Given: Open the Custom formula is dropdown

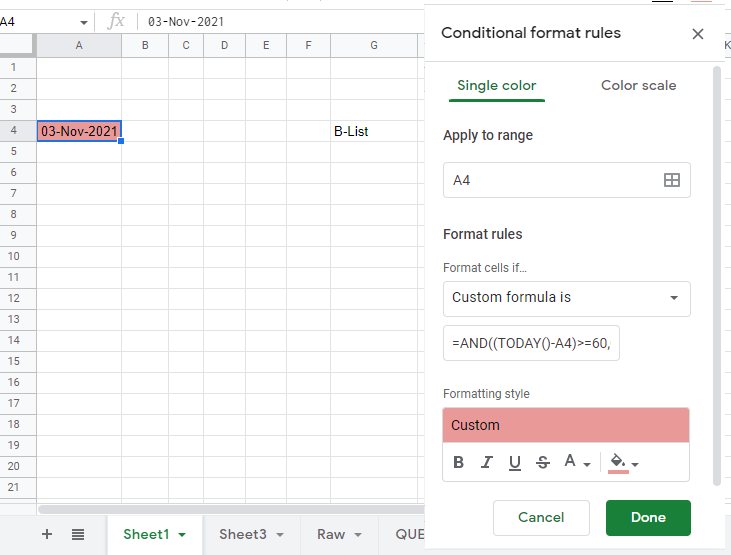Looking at the screenshot, I should point(566,298).
